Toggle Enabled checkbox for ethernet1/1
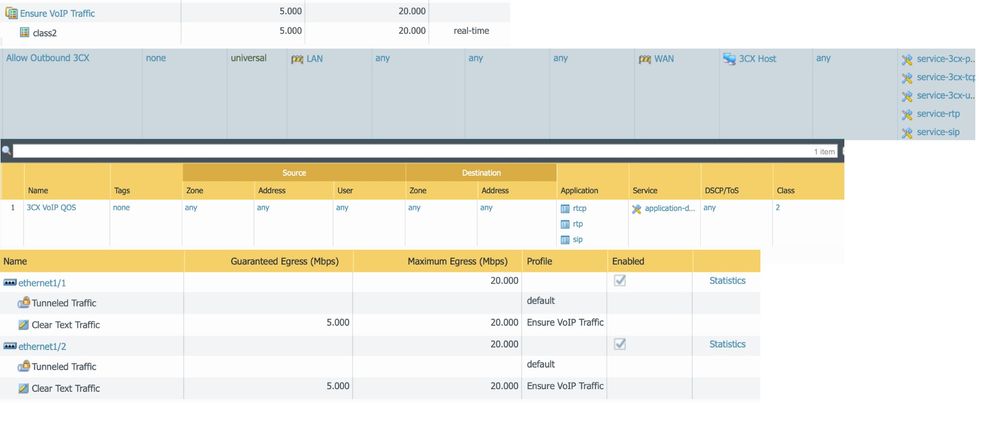This screenshot has height=424, width=998. (x=620, y=281)
